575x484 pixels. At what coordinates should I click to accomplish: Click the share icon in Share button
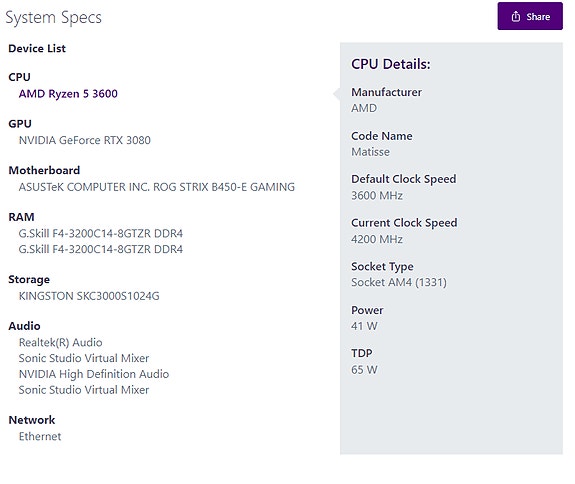[516, 16]
